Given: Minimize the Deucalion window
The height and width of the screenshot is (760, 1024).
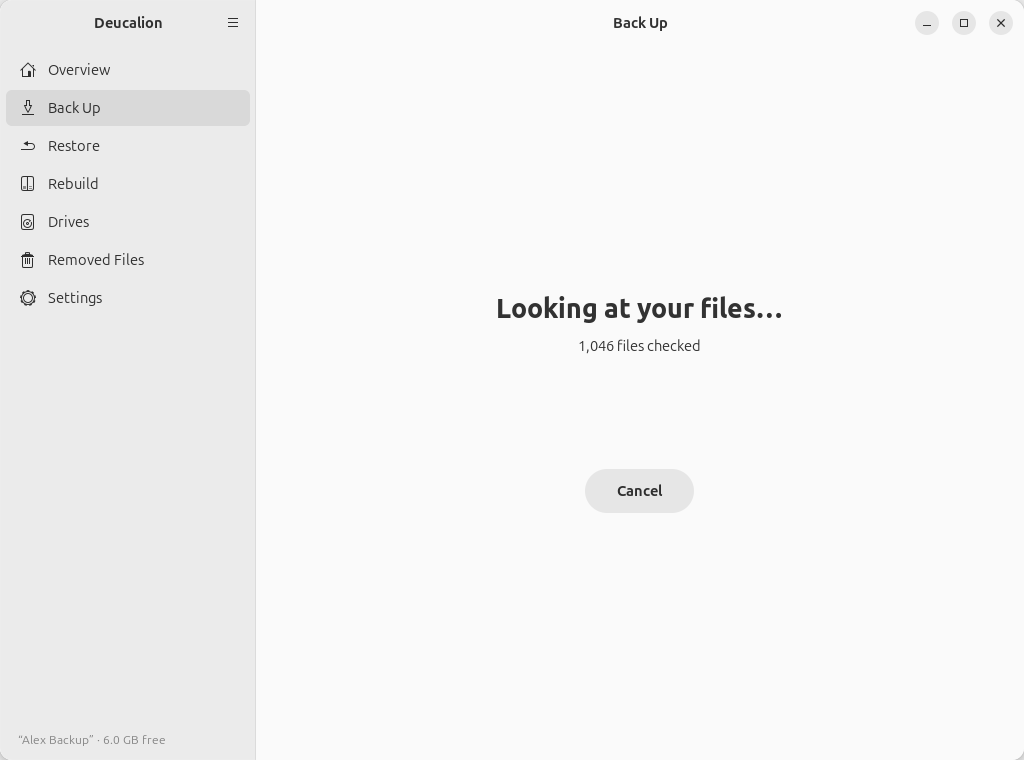Looking at the screenshot, I should point(927,23).
